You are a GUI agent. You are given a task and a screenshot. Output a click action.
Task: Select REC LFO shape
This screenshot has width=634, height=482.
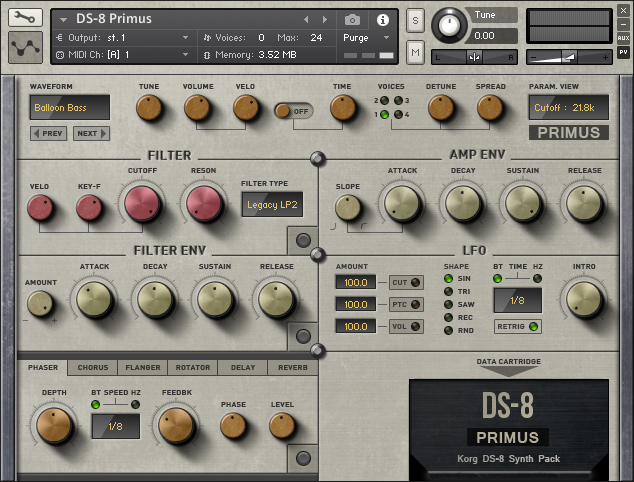pos(448,317)
